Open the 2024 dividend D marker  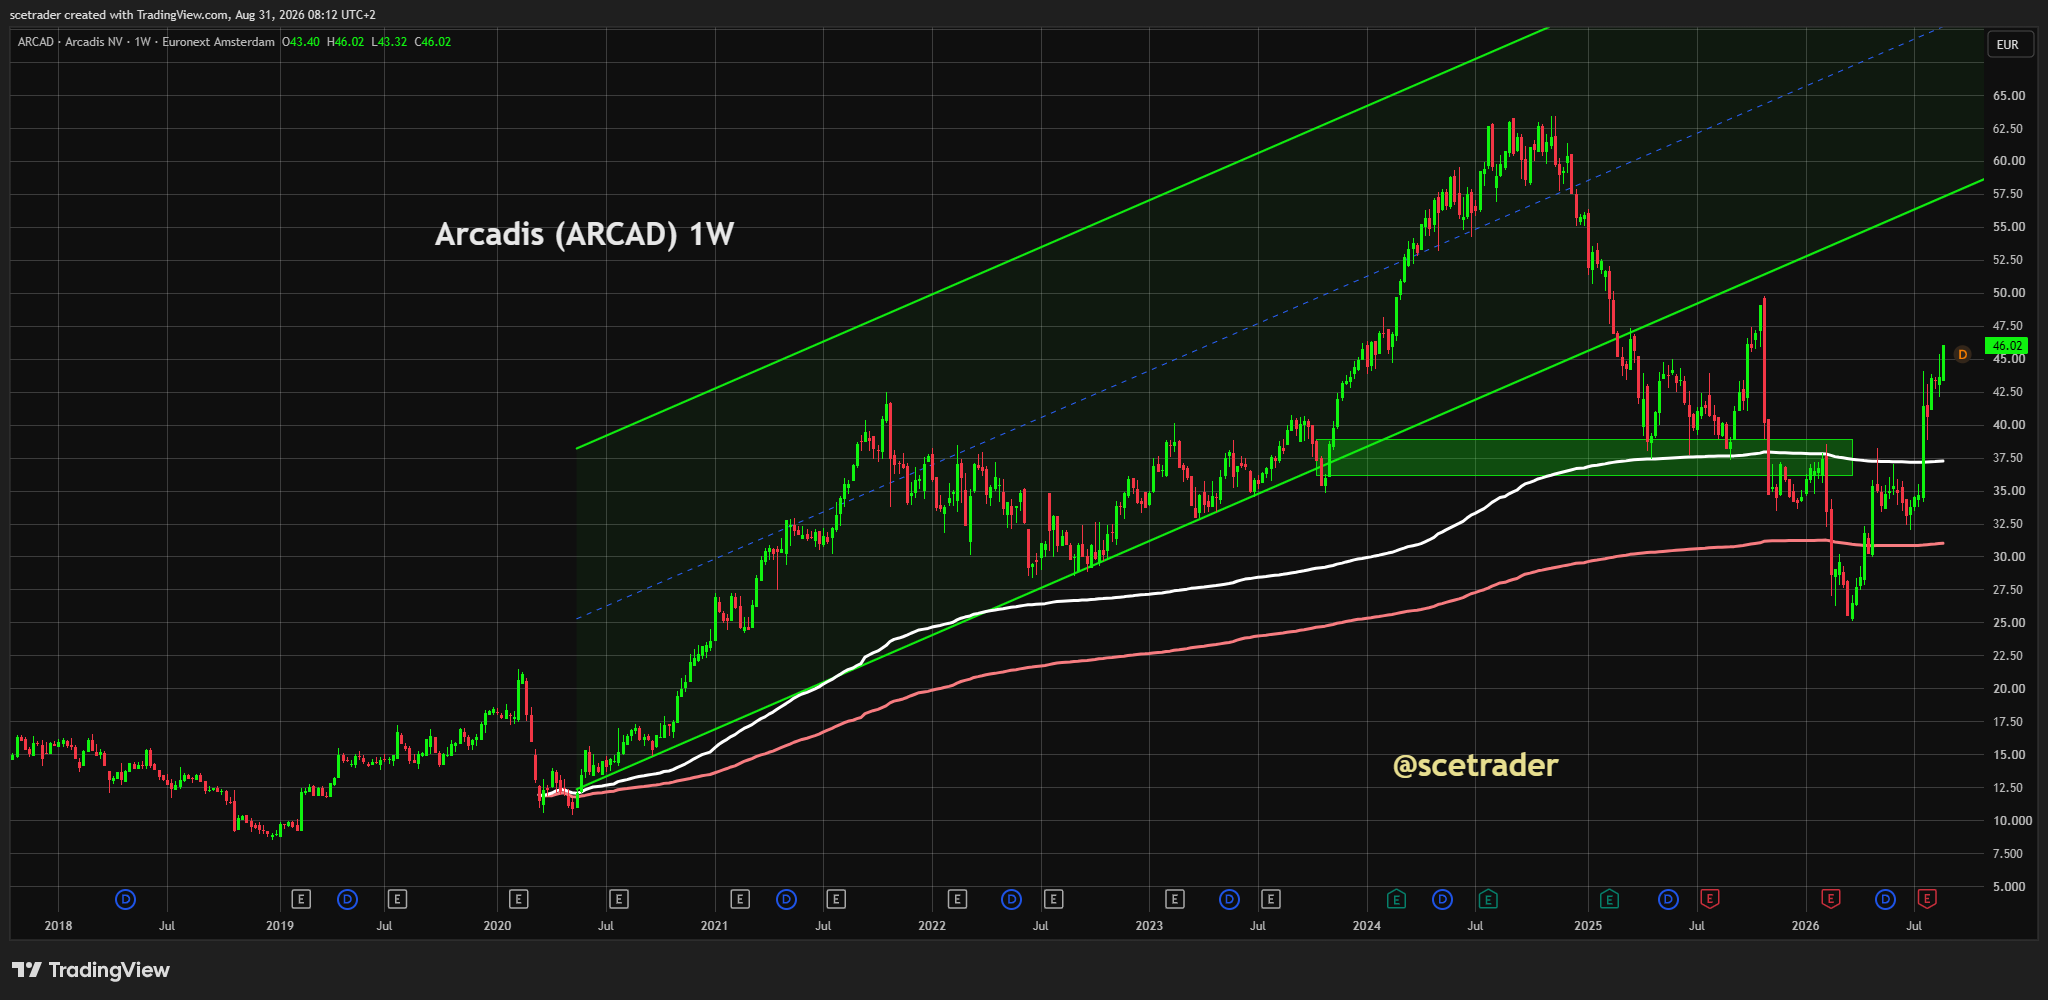(x=1442, y=899)
